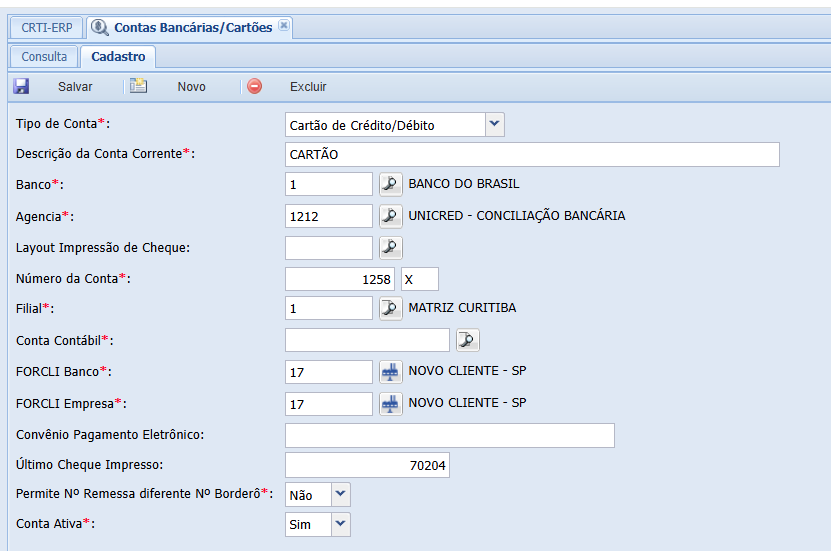Open Filial lookup search icon
Screen dimensions: 831x551
coord(391,308)
